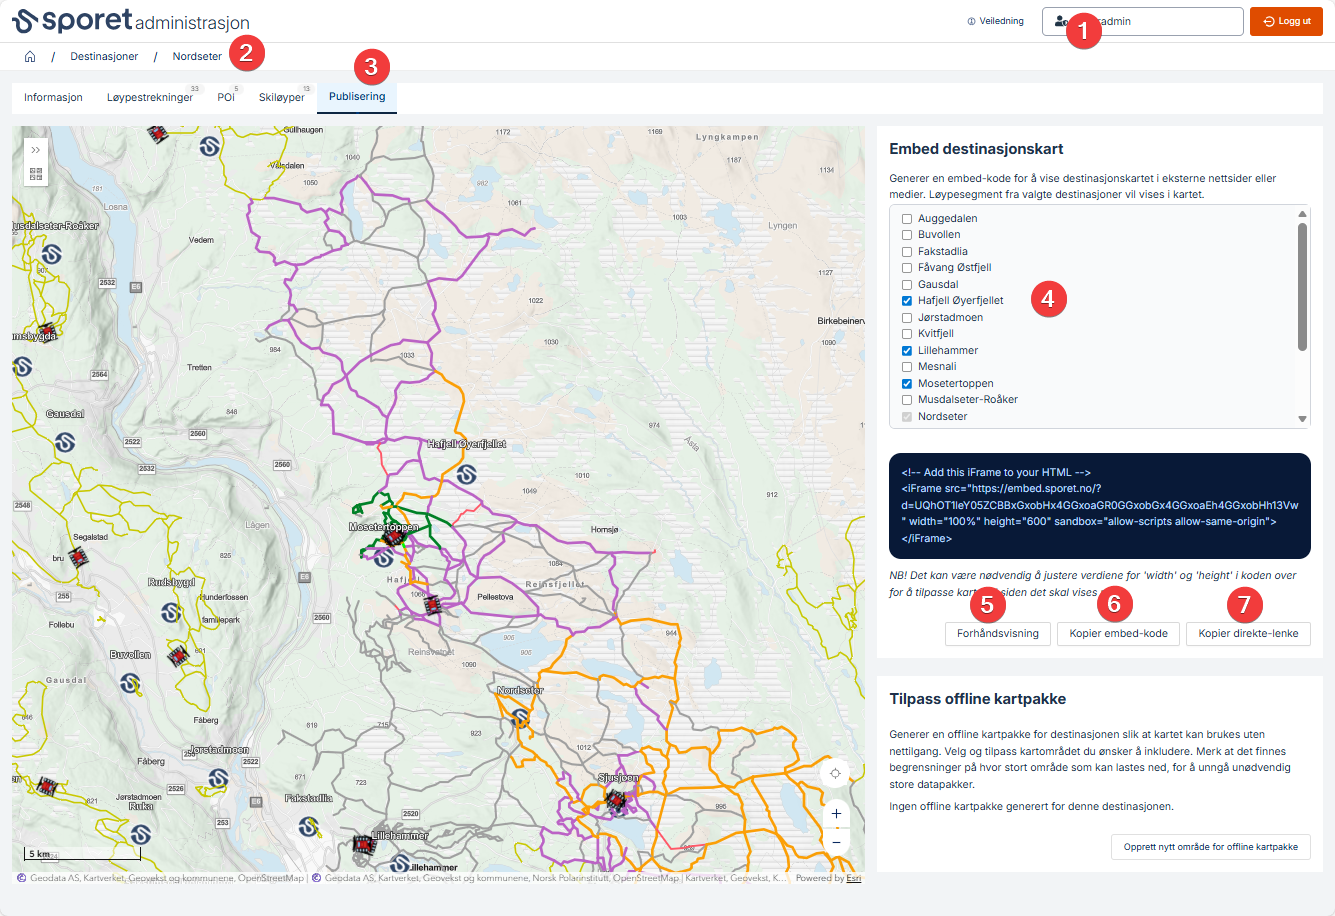Viewport: 1335px width, 916px height.
Task: Open Destinasjoner breadcrumb link
Action: [104, 57]
